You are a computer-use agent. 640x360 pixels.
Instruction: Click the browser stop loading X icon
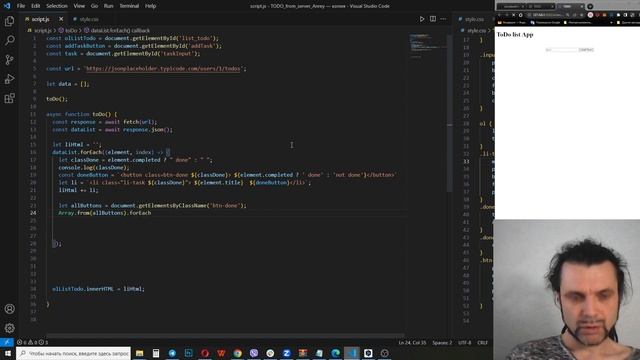513,15
